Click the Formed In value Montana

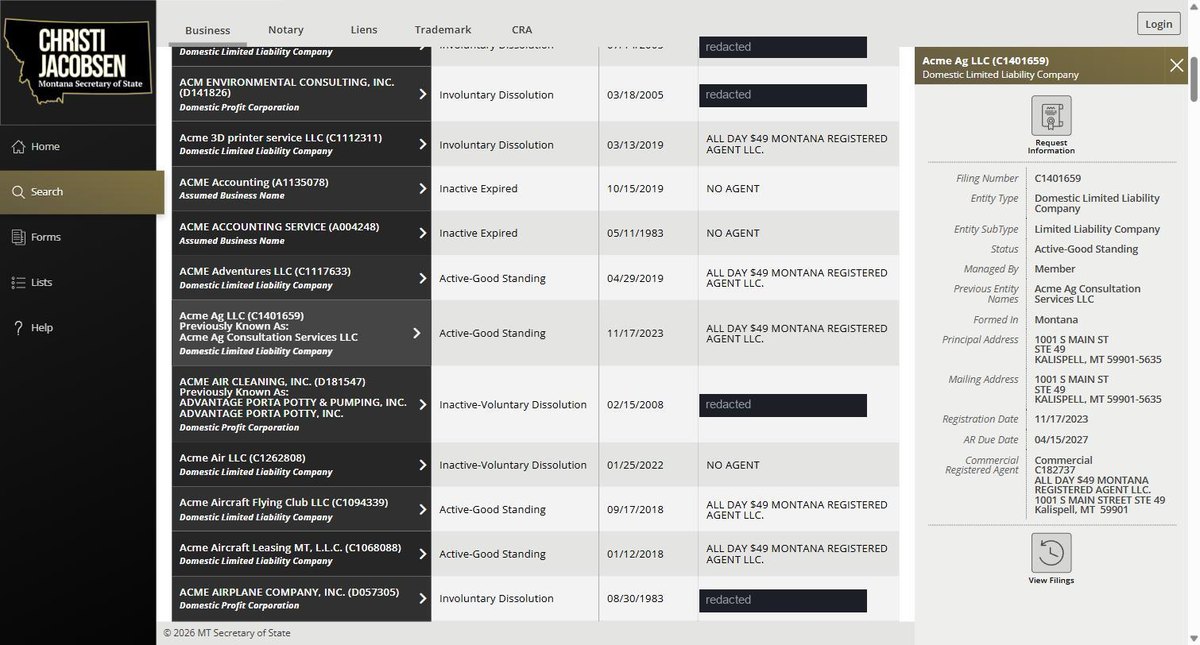pyautogui.click(x=1056, y=320)
